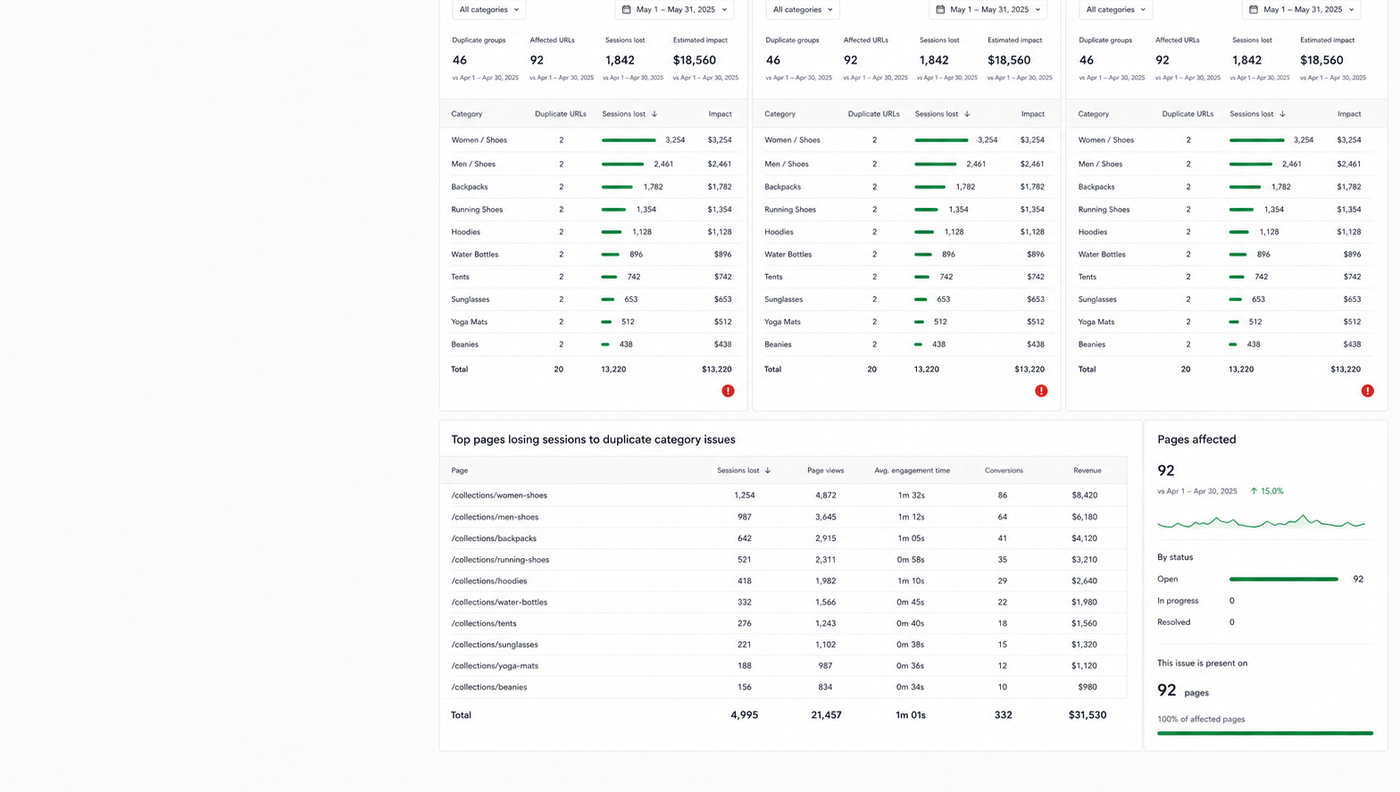Sort by Sessions lost arrow in Top pages table
Viewport: 1400px width, 792px height.
point(768,470)
